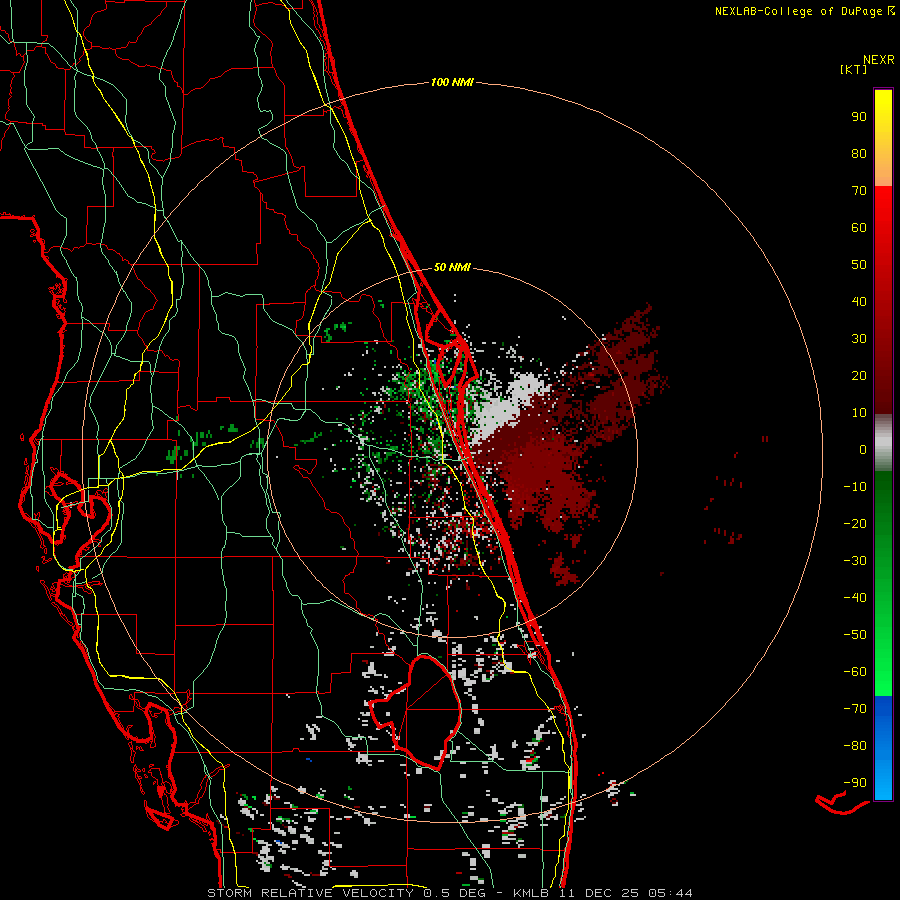Click the 0 value on velocity scale
The height and width of the screenshot is (900, 900).
click(863, 450)
